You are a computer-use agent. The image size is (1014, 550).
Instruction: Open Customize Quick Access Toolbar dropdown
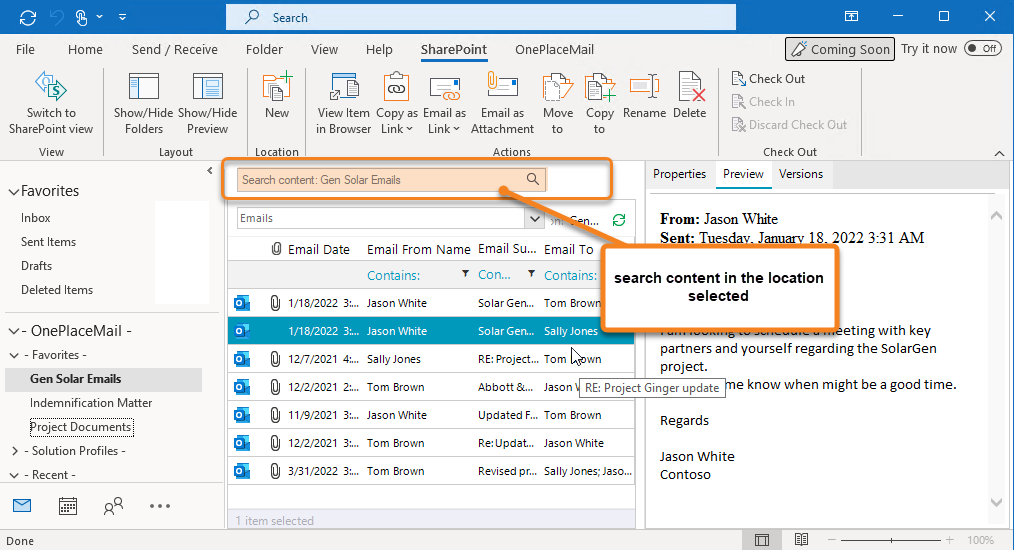click(x=122, y=17)
